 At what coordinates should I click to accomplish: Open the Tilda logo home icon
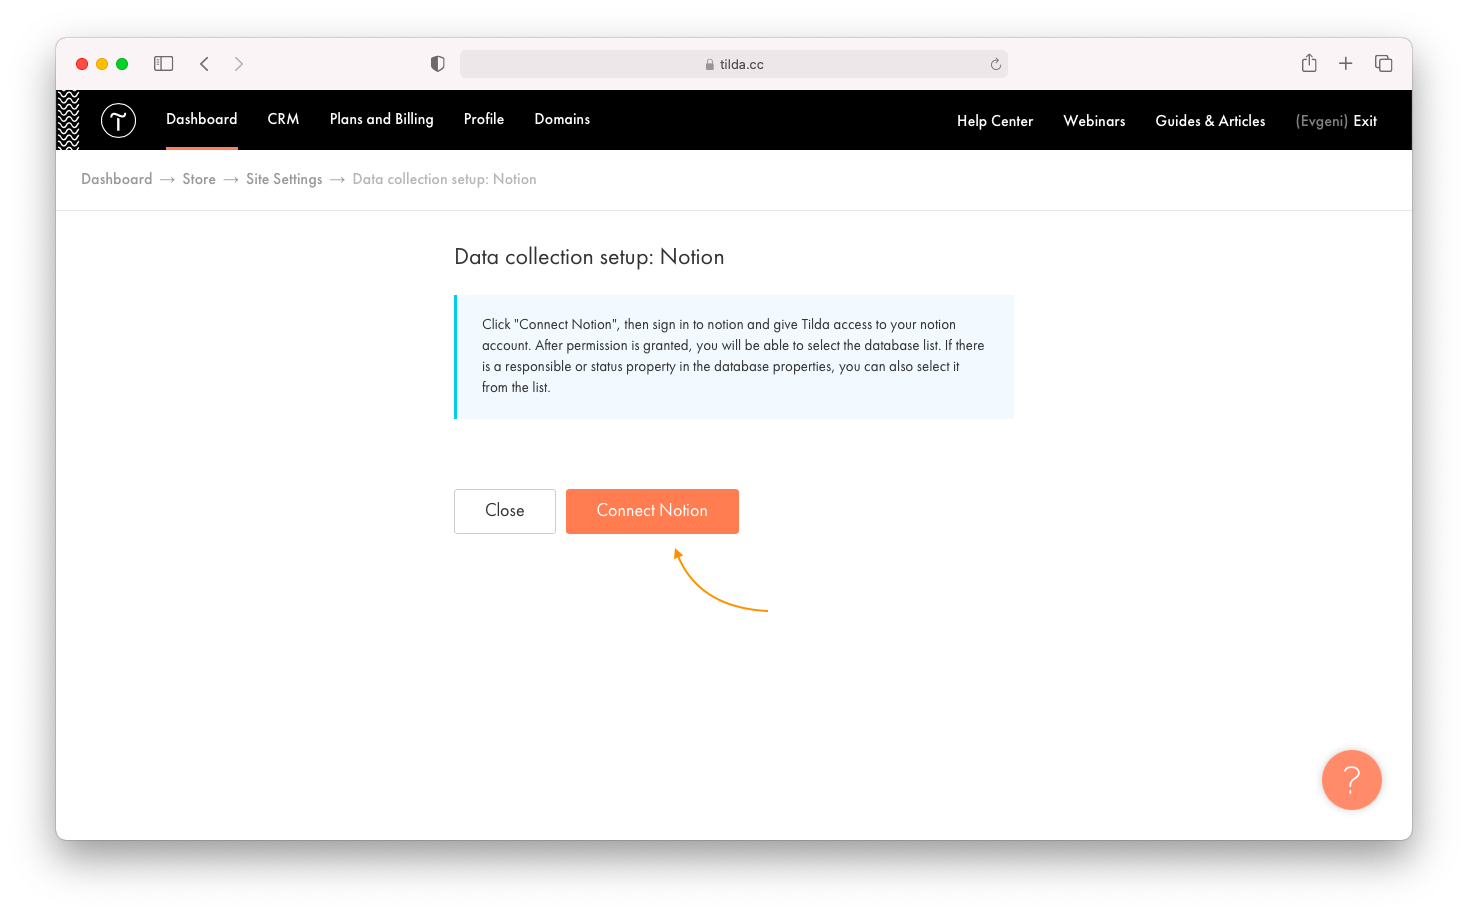point(118,120)
